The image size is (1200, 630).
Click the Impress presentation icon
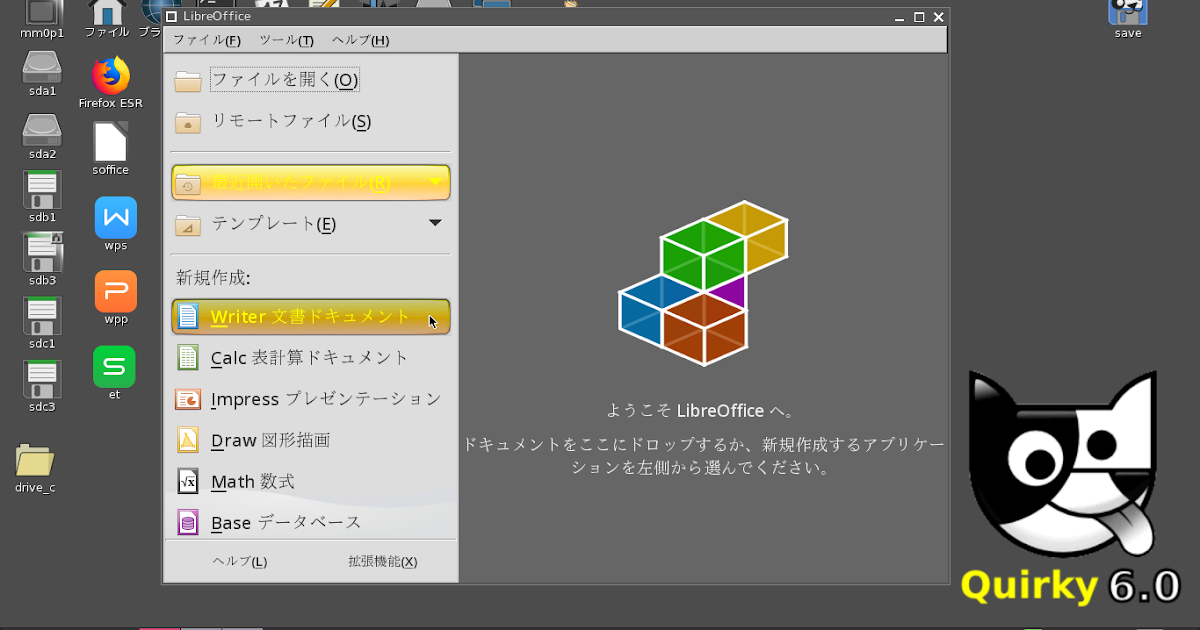(x=187, y=399)
